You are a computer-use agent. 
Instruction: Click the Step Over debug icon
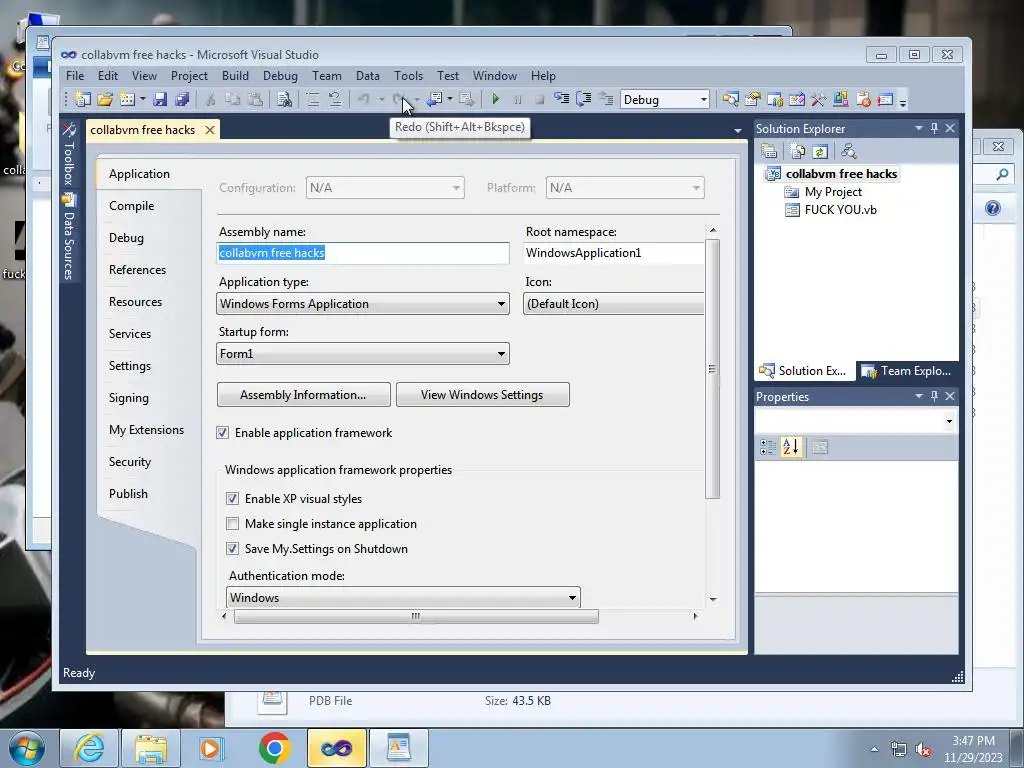pyautogui.click(x=583, y=99)
